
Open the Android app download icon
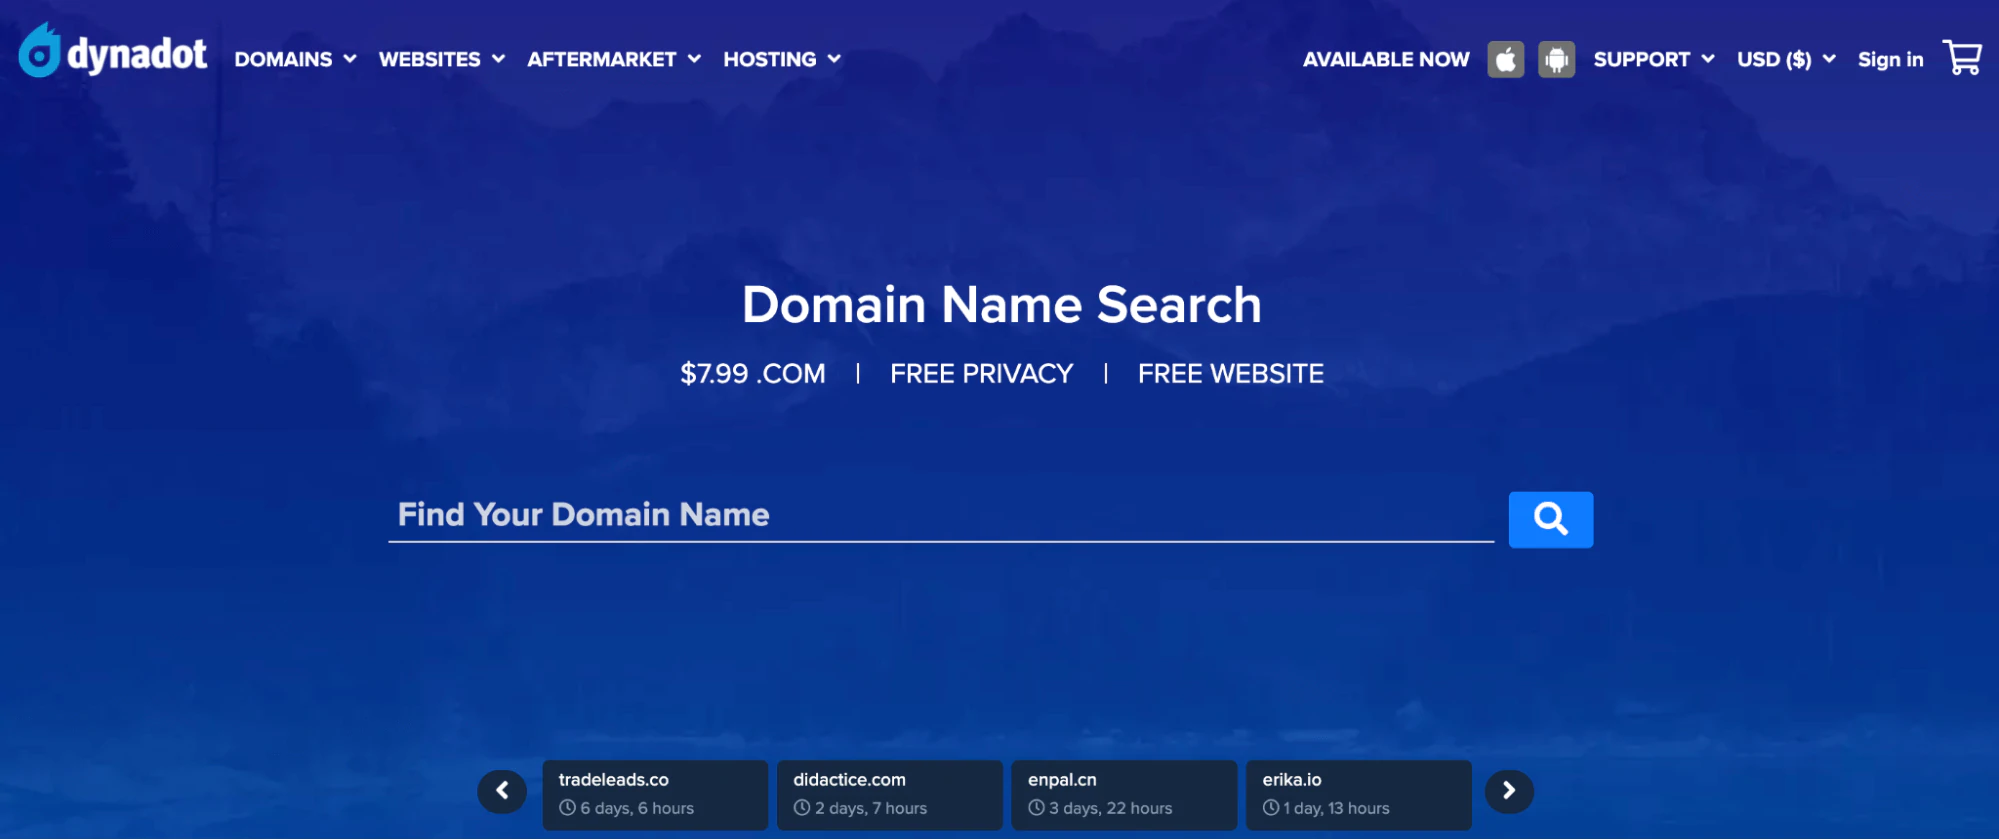click(x=1556, y=59)
